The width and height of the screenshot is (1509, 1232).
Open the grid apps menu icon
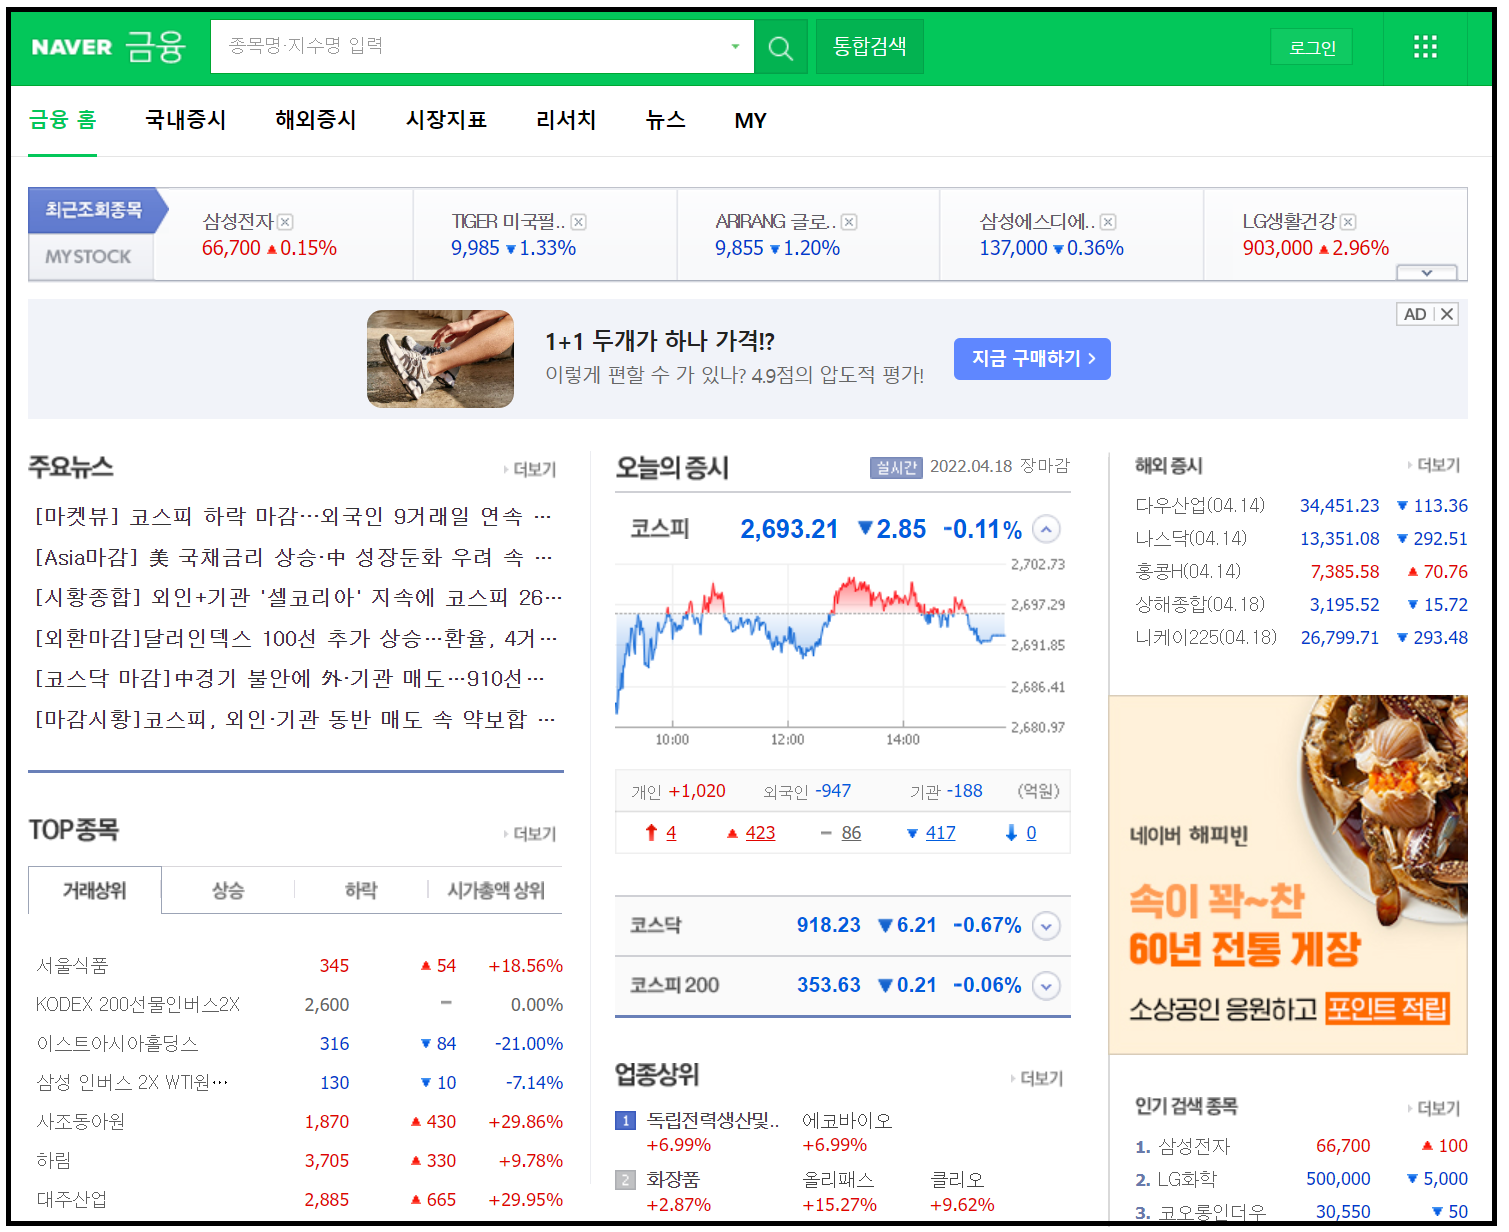click(1425, 46)
